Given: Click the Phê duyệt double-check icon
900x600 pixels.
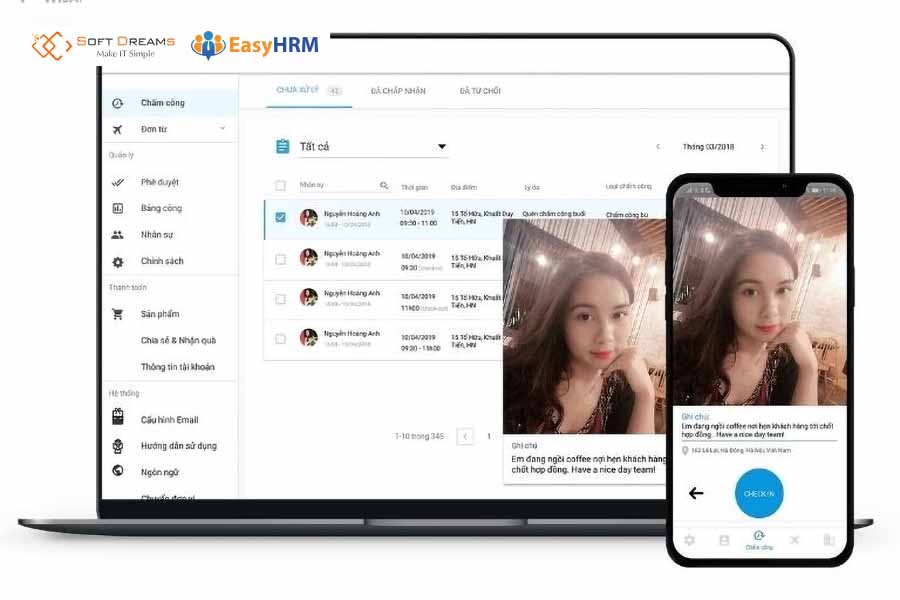Looking at the screenshot, I should pos(118,183).
